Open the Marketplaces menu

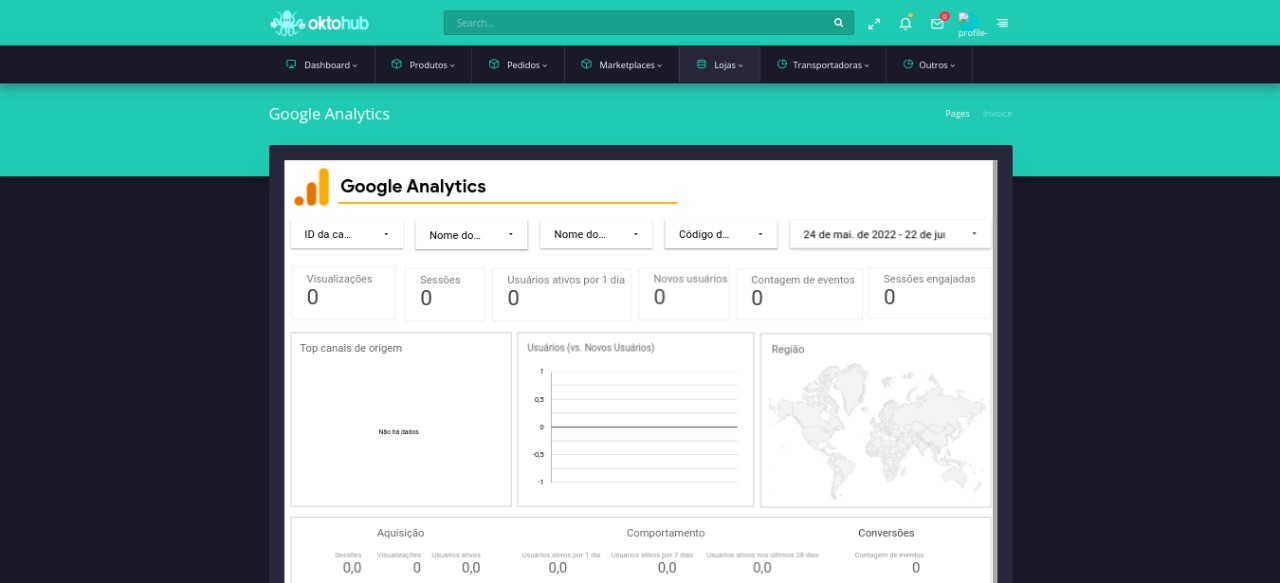point(621,65)
